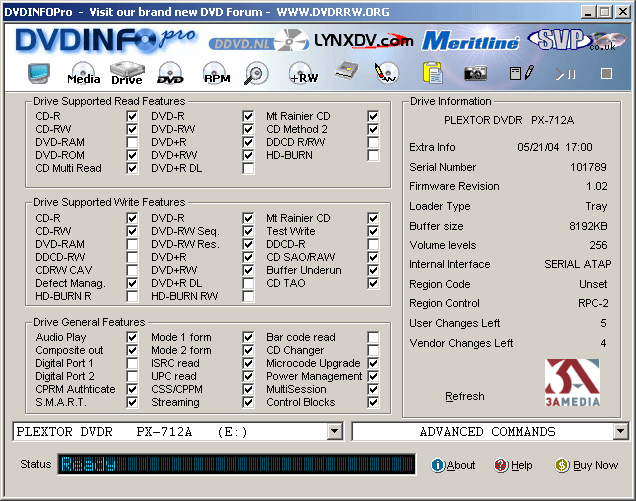Toggle the CDRW CAV checkbox
This screenshot has height=501, width=636.
click(132, 270)
